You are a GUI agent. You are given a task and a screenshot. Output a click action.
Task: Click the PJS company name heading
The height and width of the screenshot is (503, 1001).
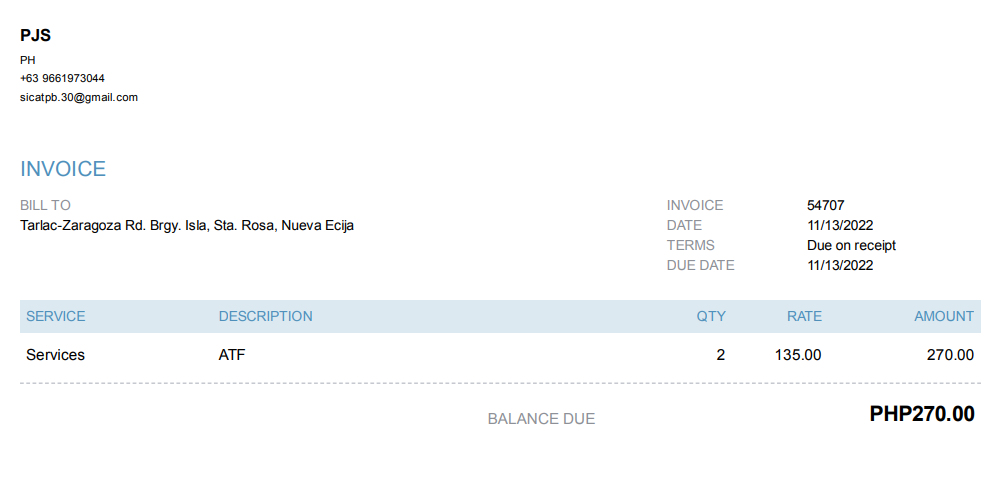point(35,36)
